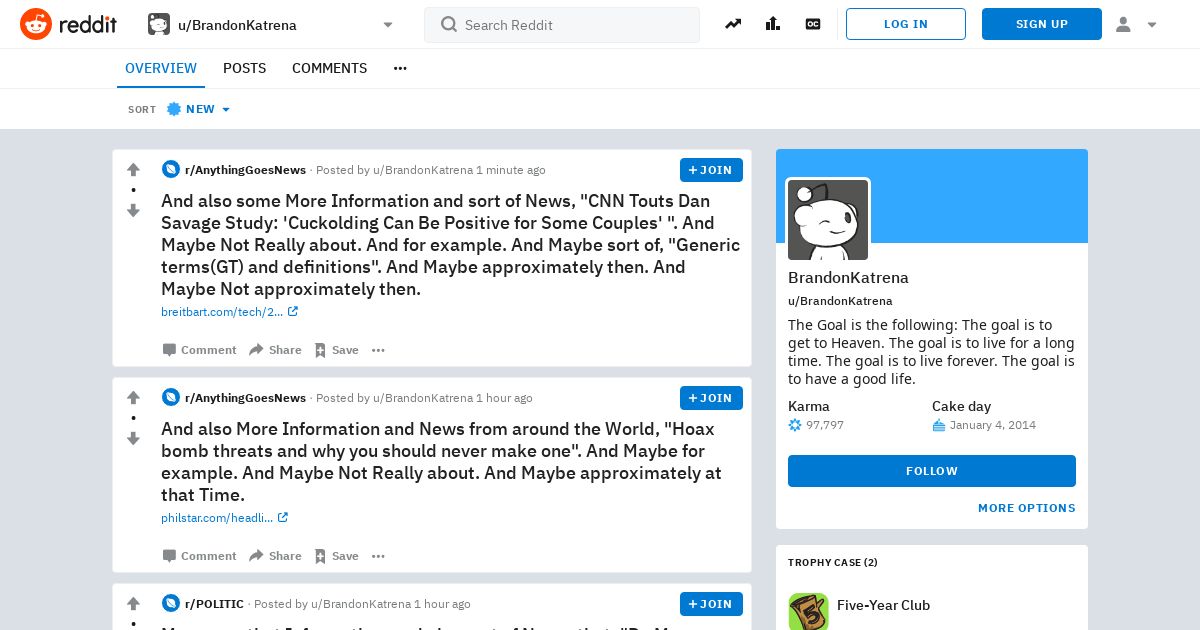This screenshot has height=630, width=1200.
Task: Click the Five-Year Club trophy icon
Action: [x=808, y=611]
